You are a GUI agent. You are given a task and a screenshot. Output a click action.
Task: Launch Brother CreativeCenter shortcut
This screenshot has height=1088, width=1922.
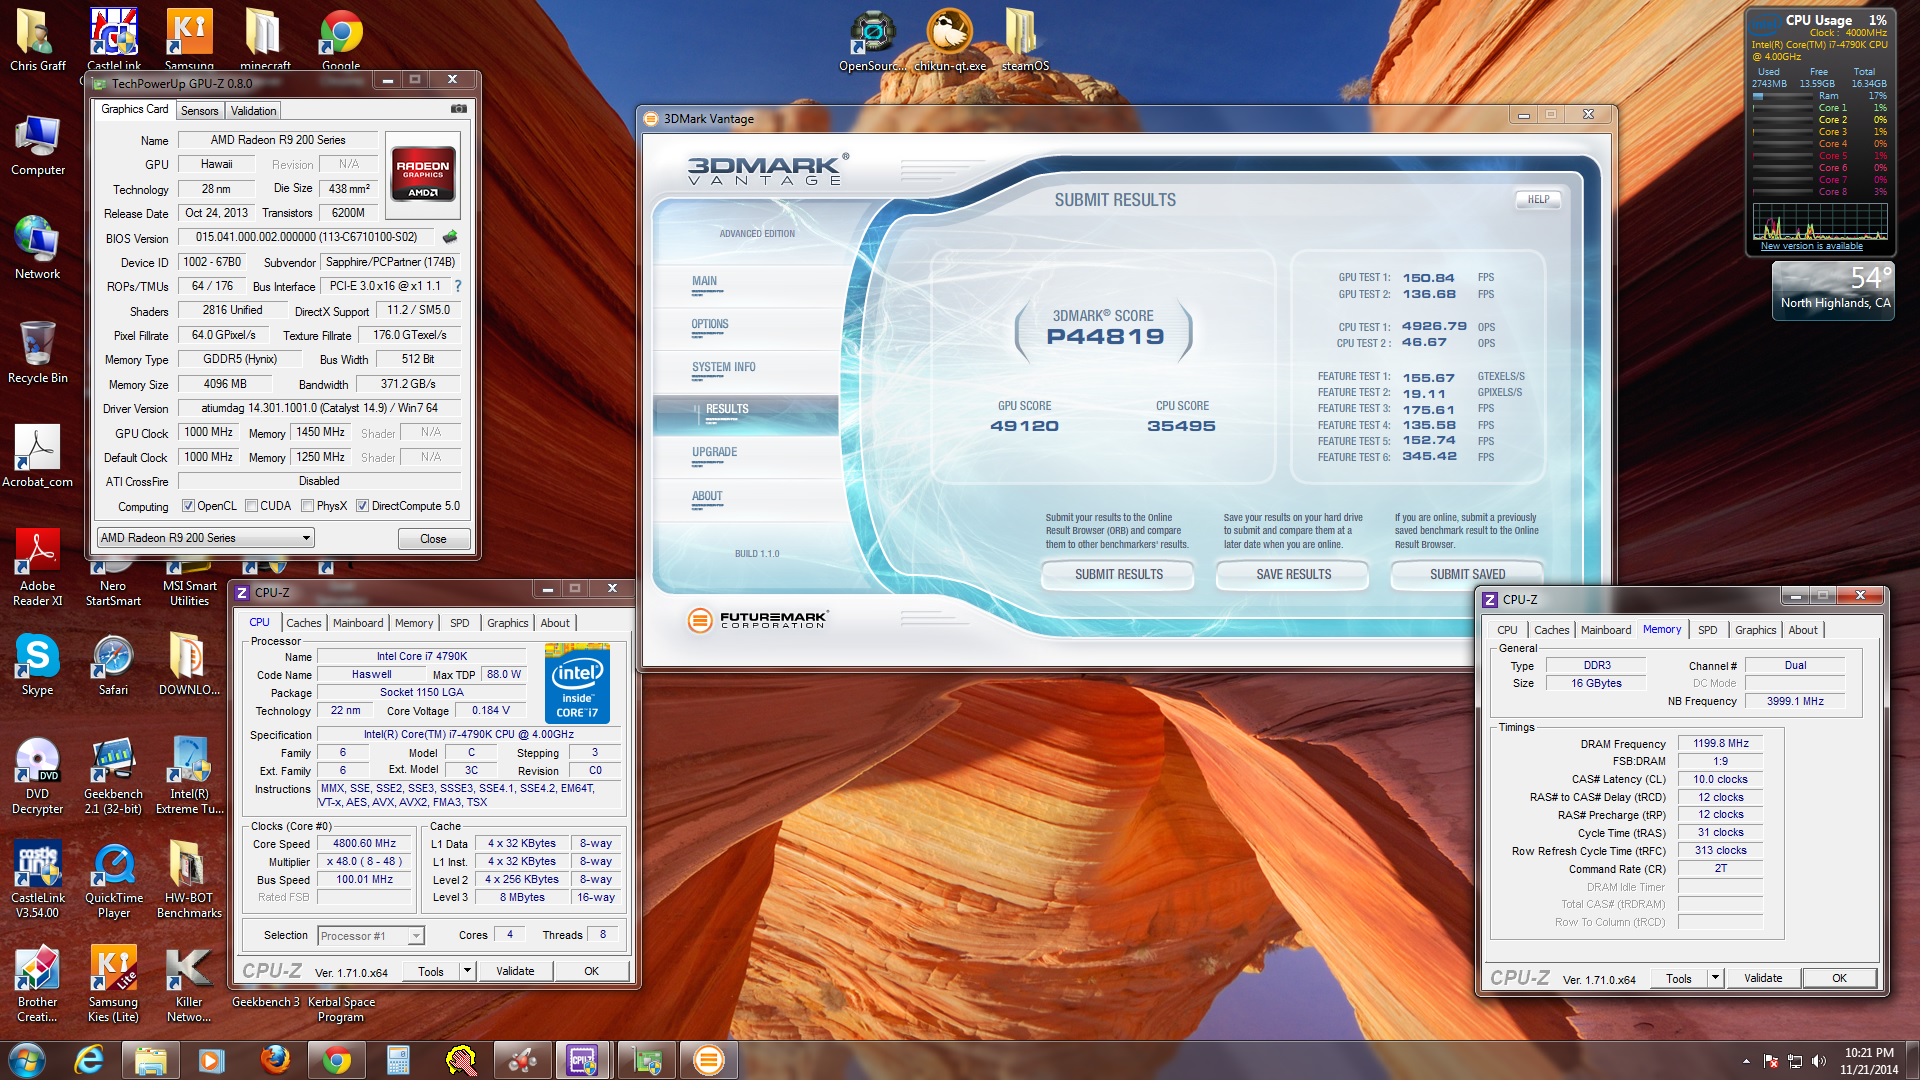(x=38, y=985)
